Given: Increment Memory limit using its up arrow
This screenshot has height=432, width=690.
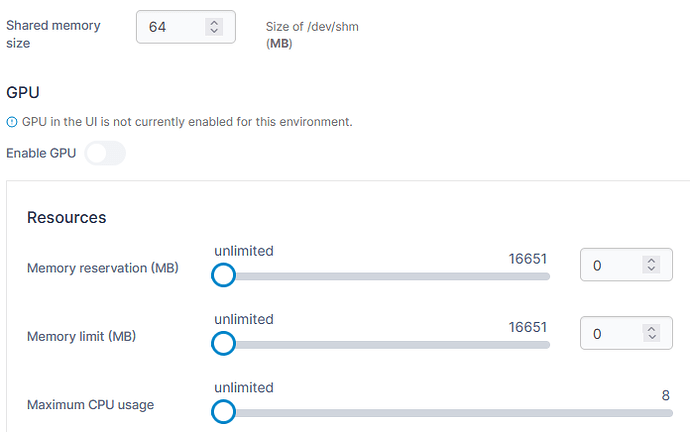Looking at the screenshot, I should pos(651,329).
